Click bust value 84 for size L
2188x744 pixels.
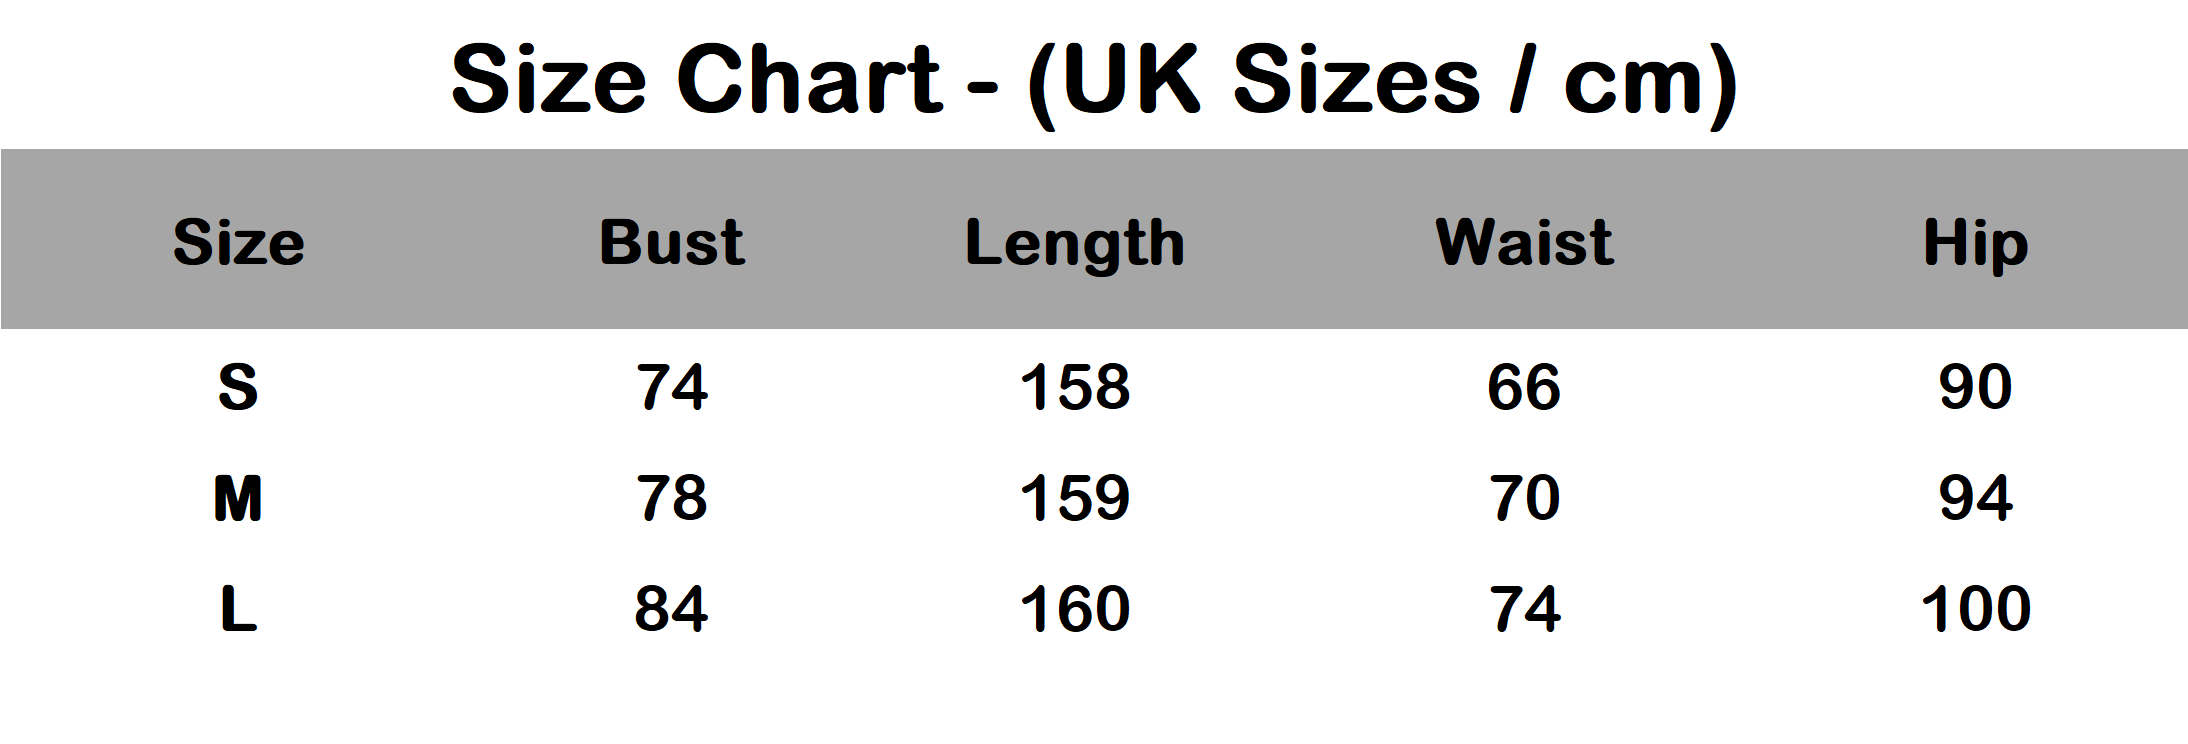click(x=672, y=609)
